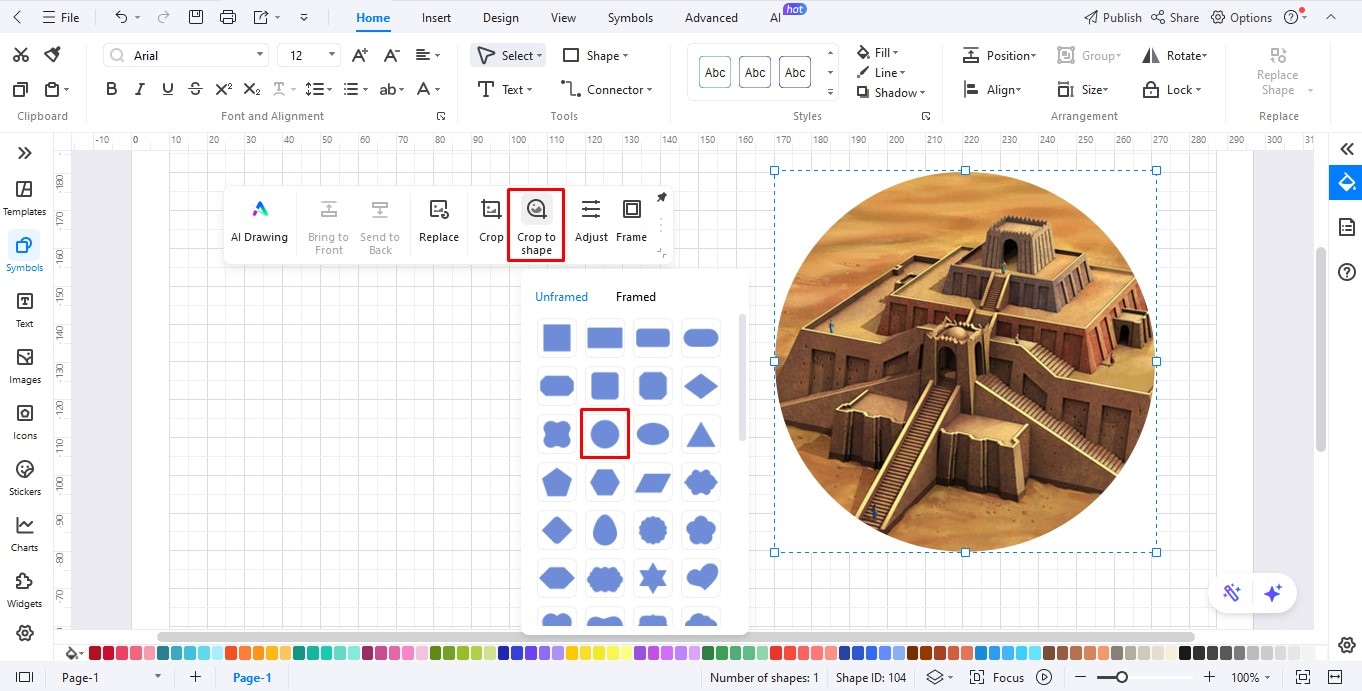
Task: Undo the last action
Action: click(x=121, y=17)
